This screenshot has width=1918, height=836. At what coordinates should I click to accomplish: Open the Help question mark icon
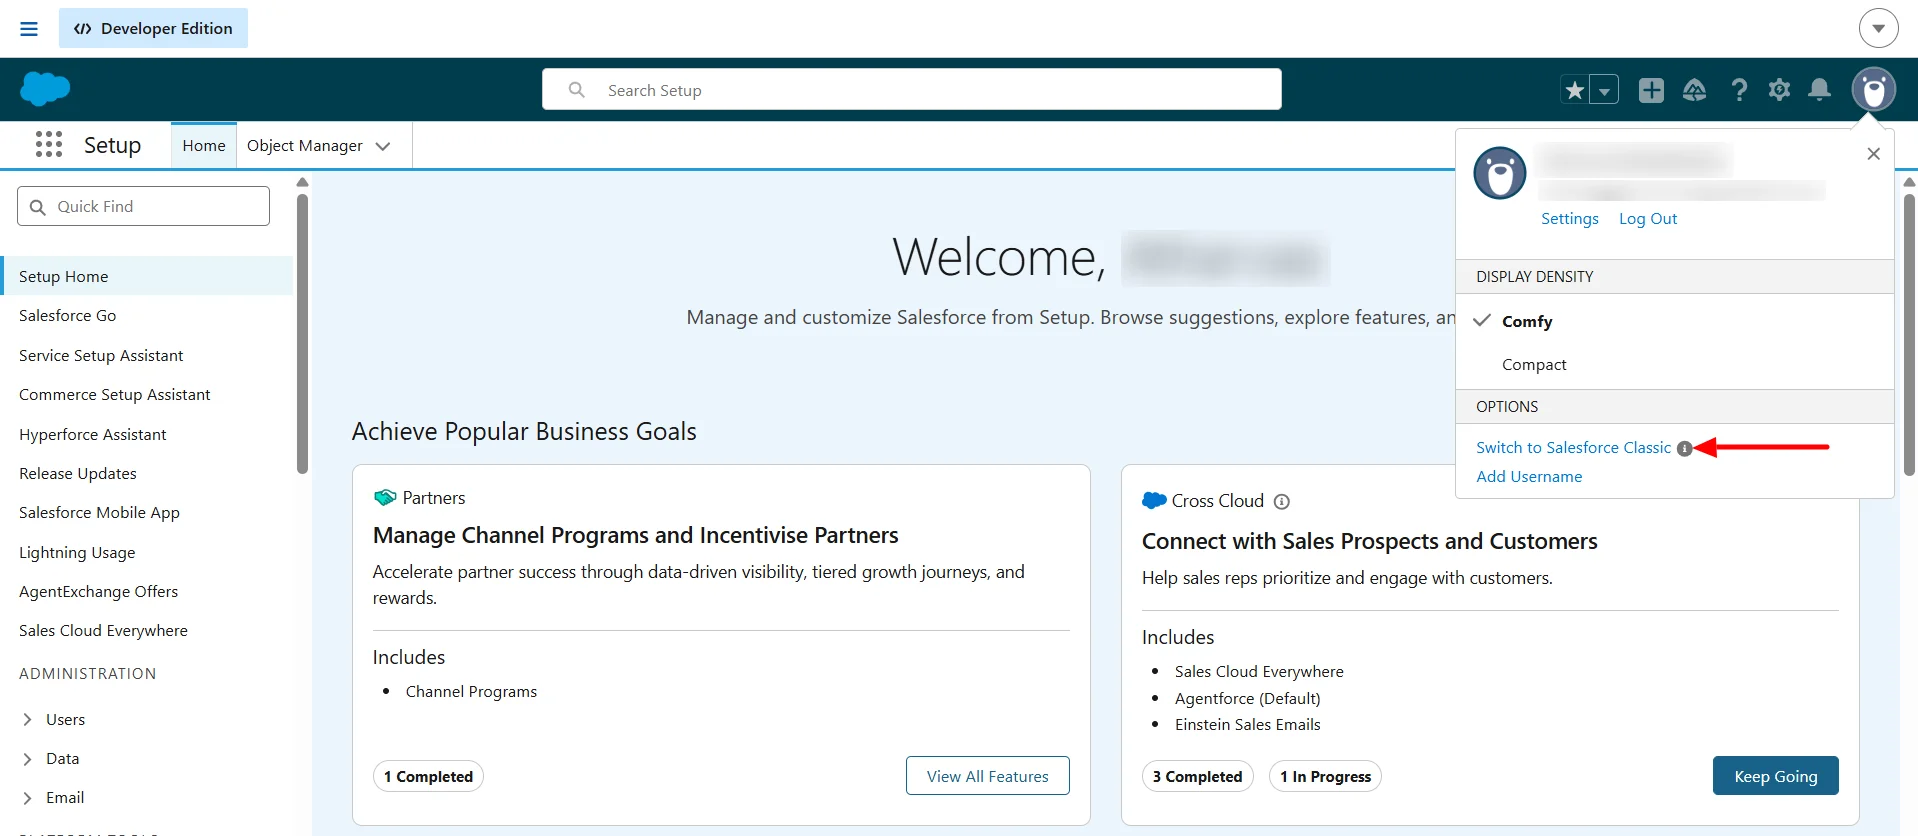point(1739,90)
